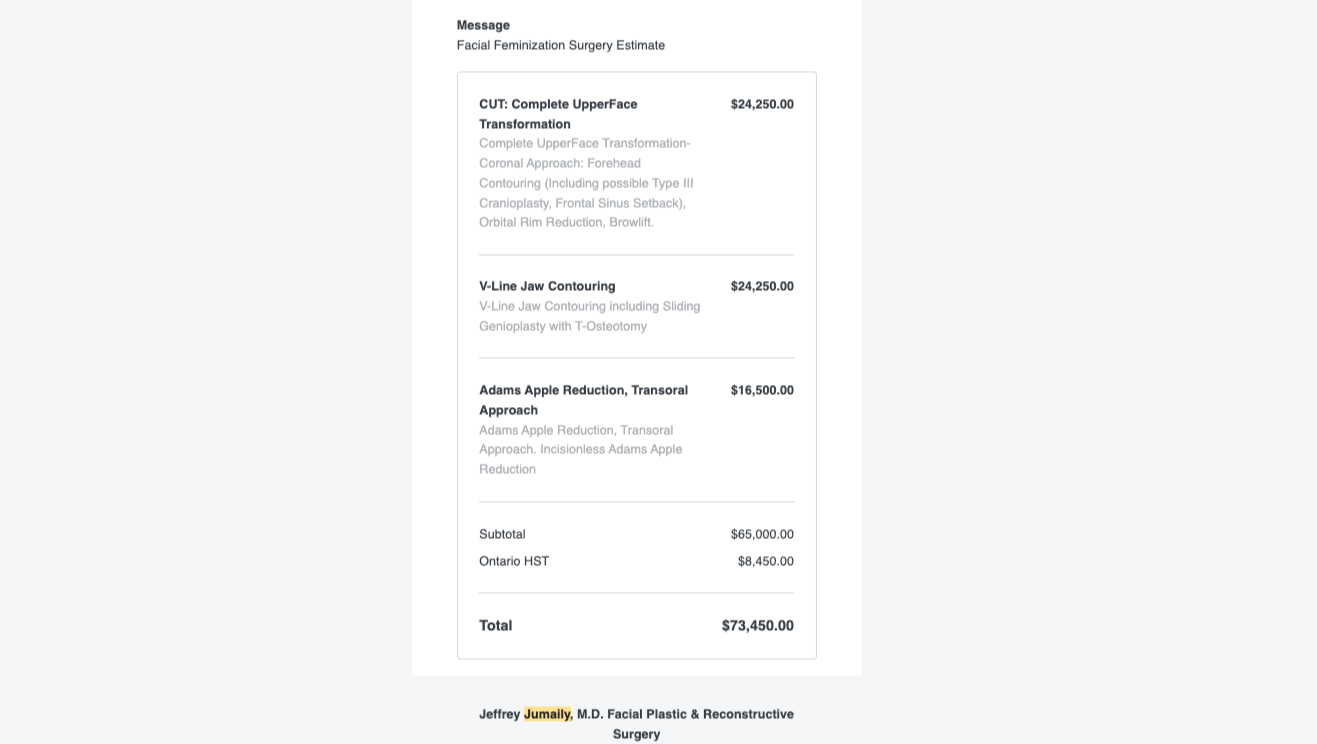Click the Coronal Approach description paragraph
The width and height of the screenshot is (1317, 744).
pyautogui.click(x=587, y=183)
